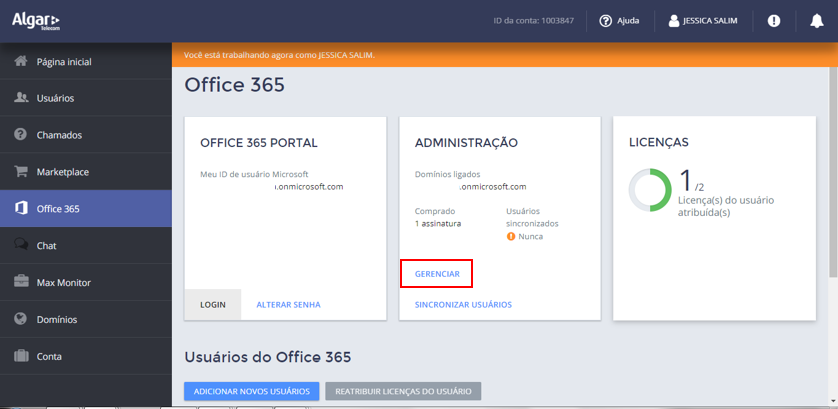838x409 pixels.
Task: Click the ALTERAR SENHA link
Action: click(288, 304)
